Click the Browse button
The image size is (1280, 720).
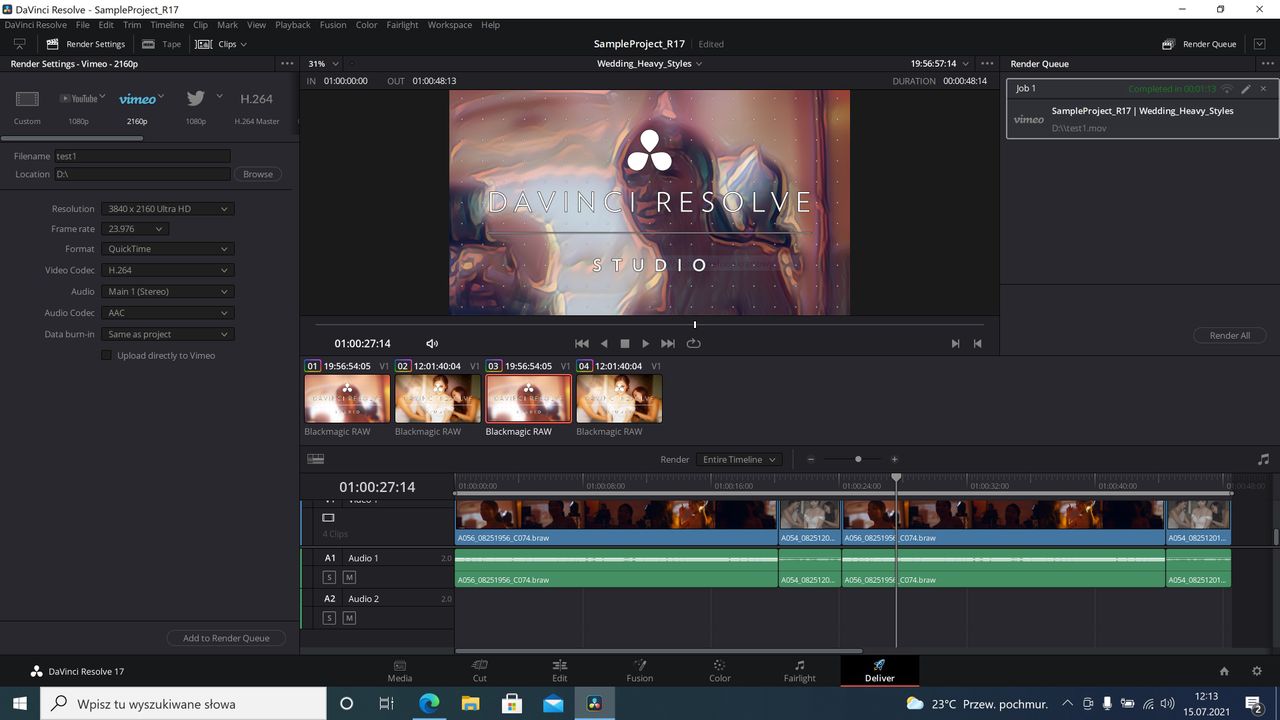click(258, 174)
